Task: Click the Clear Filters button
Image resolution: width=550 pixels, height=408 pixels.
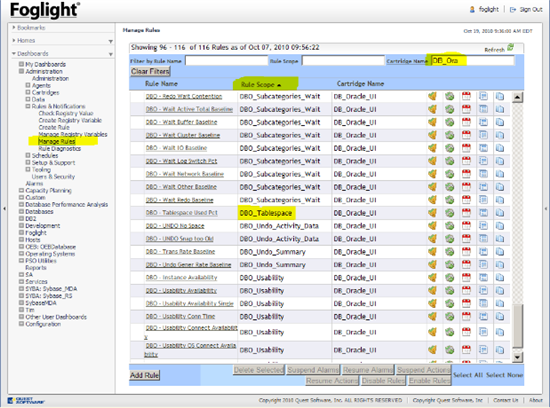Action: (150, 72)
